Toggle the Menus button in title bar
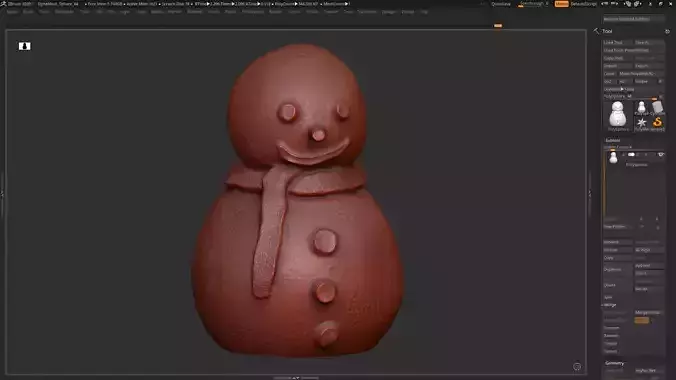Screen dimensions: 676x380 pyautogui.click(x=561, y=4)
